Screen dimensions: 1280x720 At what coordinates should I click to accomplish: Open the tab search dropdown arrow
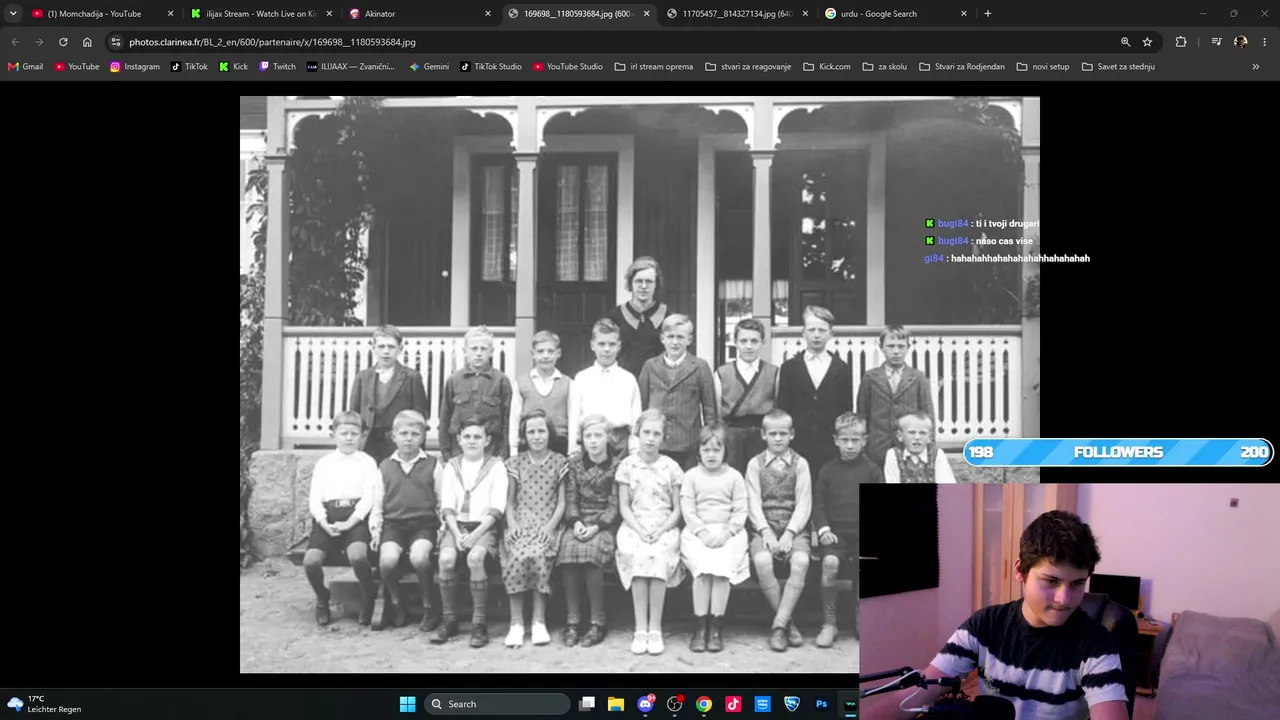click(13, 14)
